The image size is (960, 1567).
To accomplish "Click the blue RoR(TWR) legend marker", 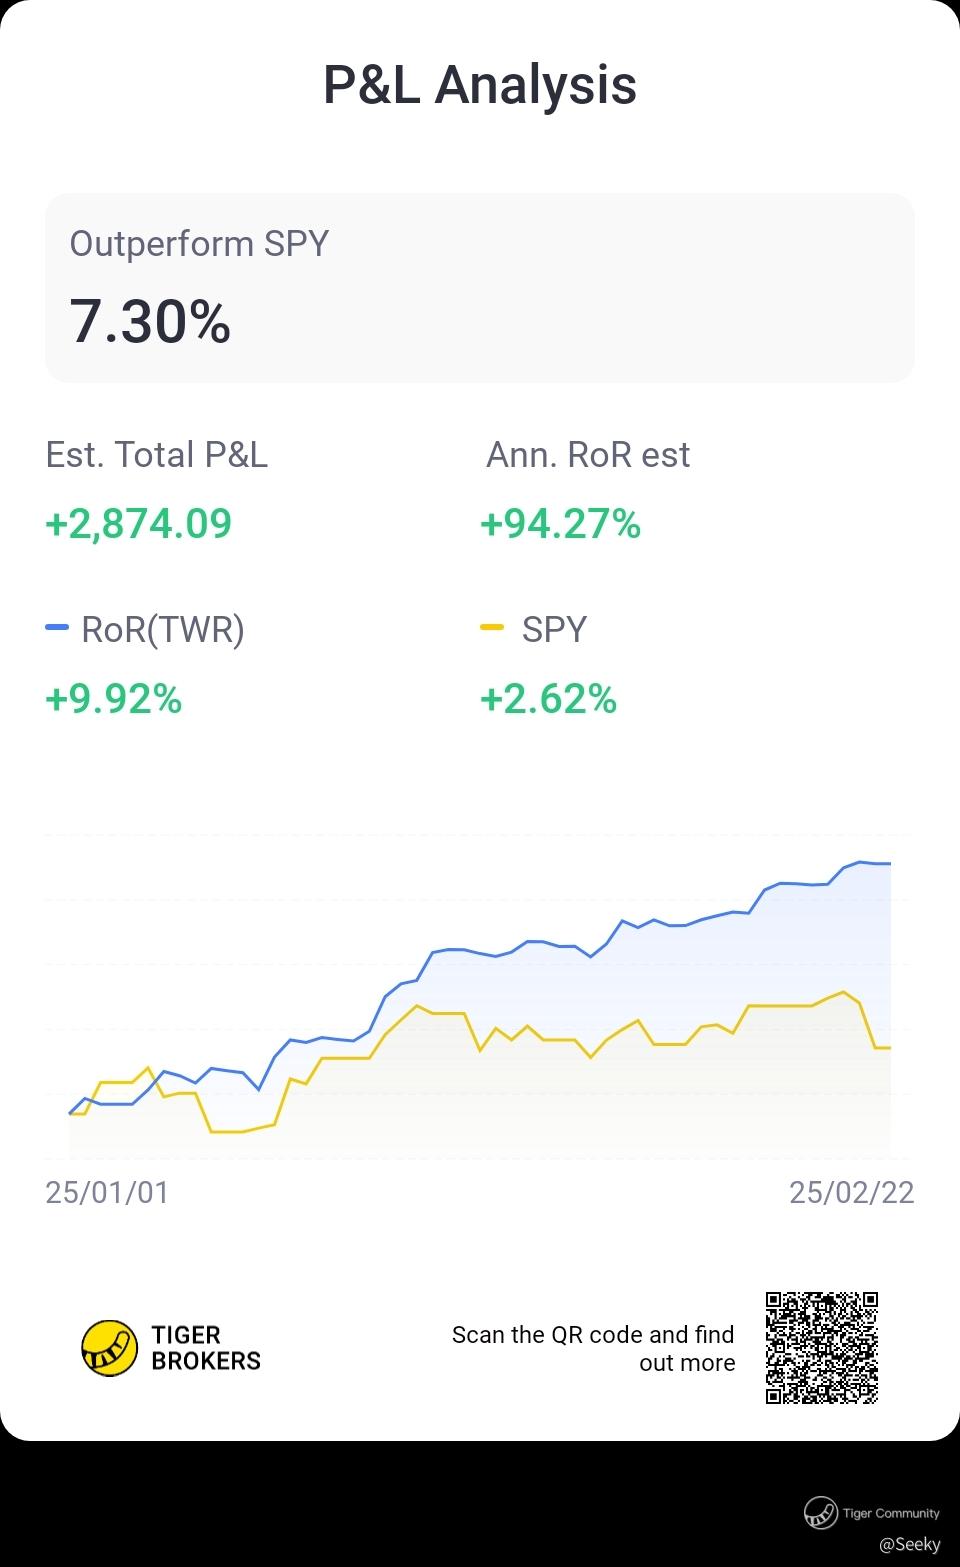I will pyautogui.click(x=57, y=628).
